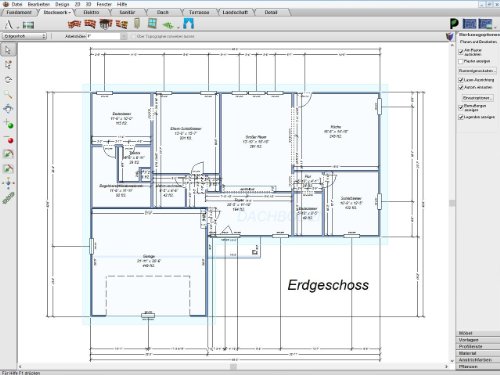
Task: Activate the magnifying glass zoom tool
Action: point(8,95)
